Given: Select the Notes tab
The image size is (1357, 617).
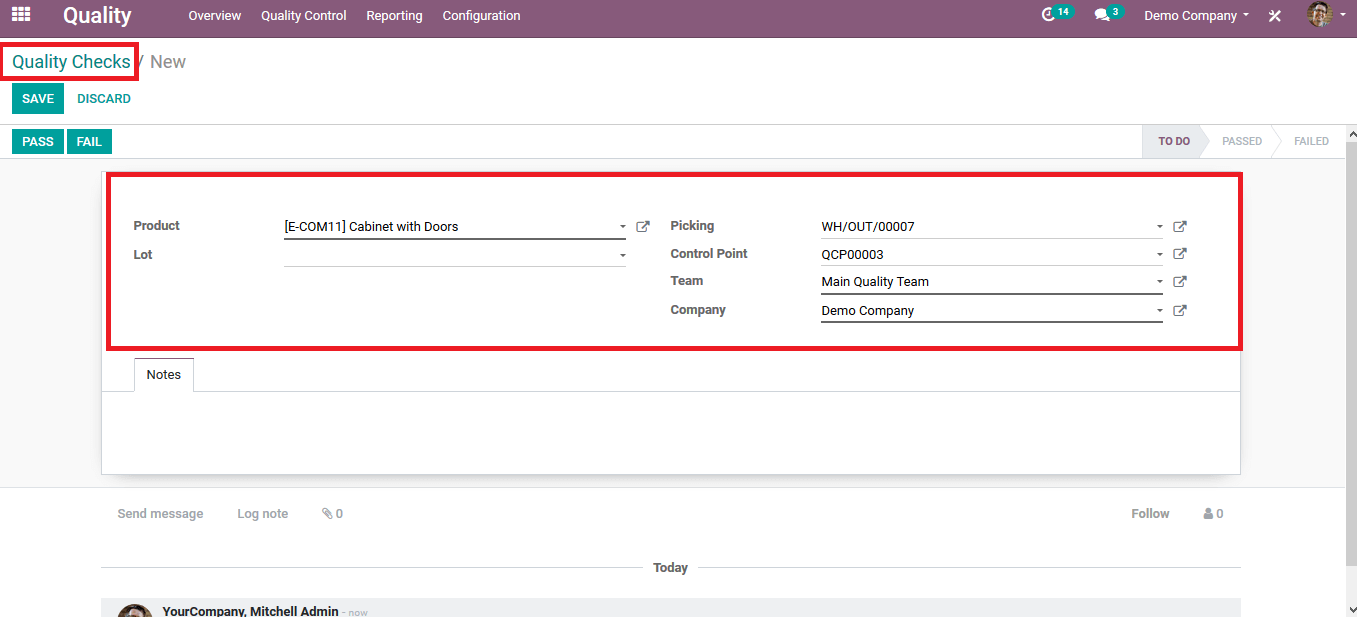Looking at the screenshot, I should click(x=164, y=375).
